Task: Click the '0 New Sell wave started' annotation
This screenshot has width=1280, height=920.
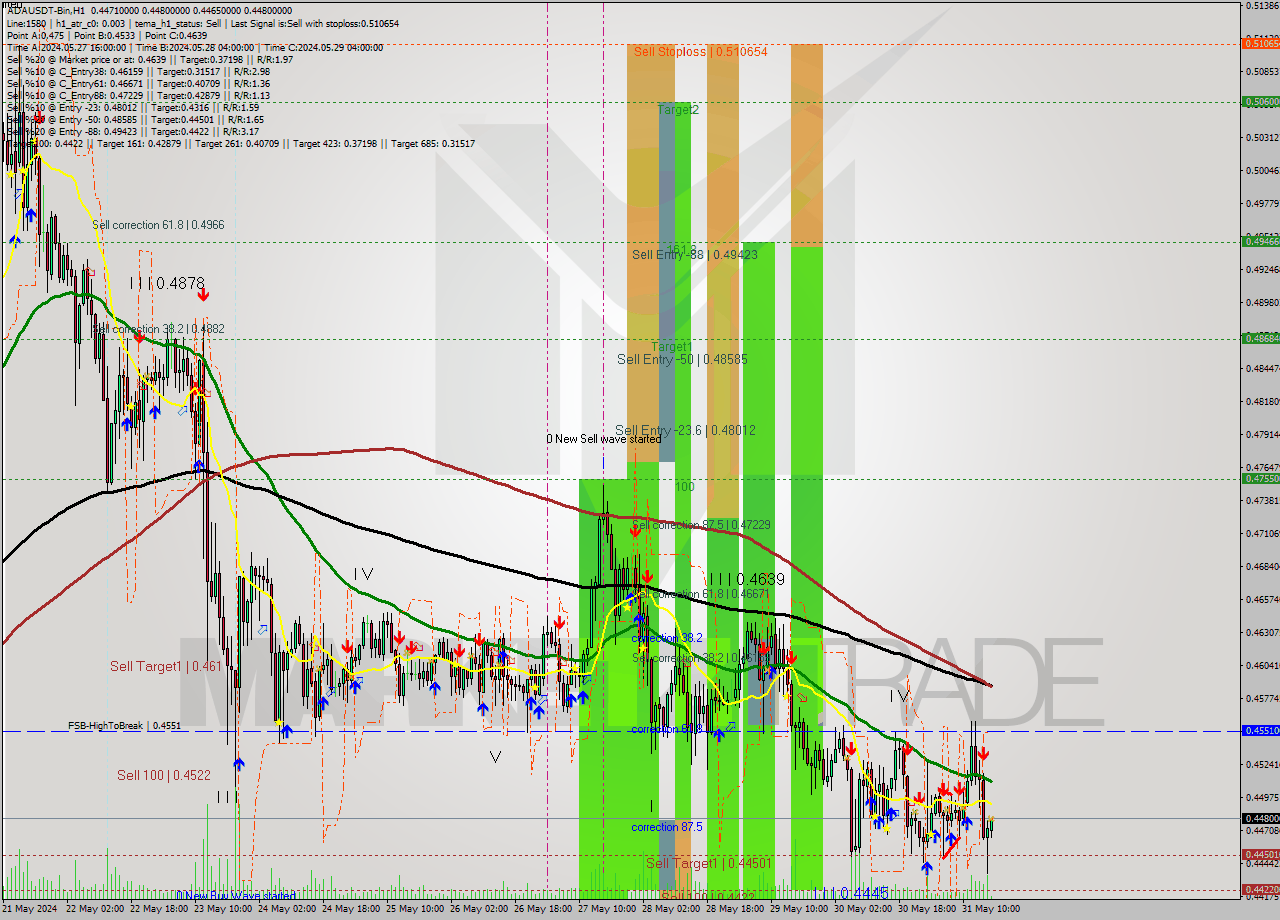Action: (x=603, y=439)
